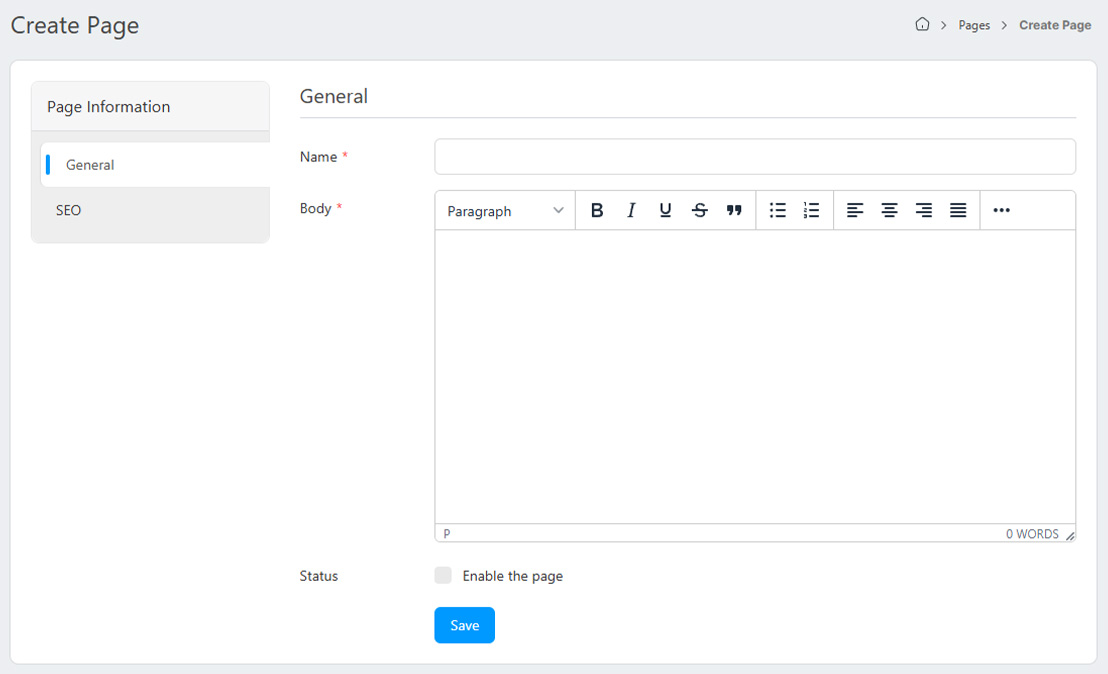
Task: Switch to the SEO tab
Action: pos(69,211)
